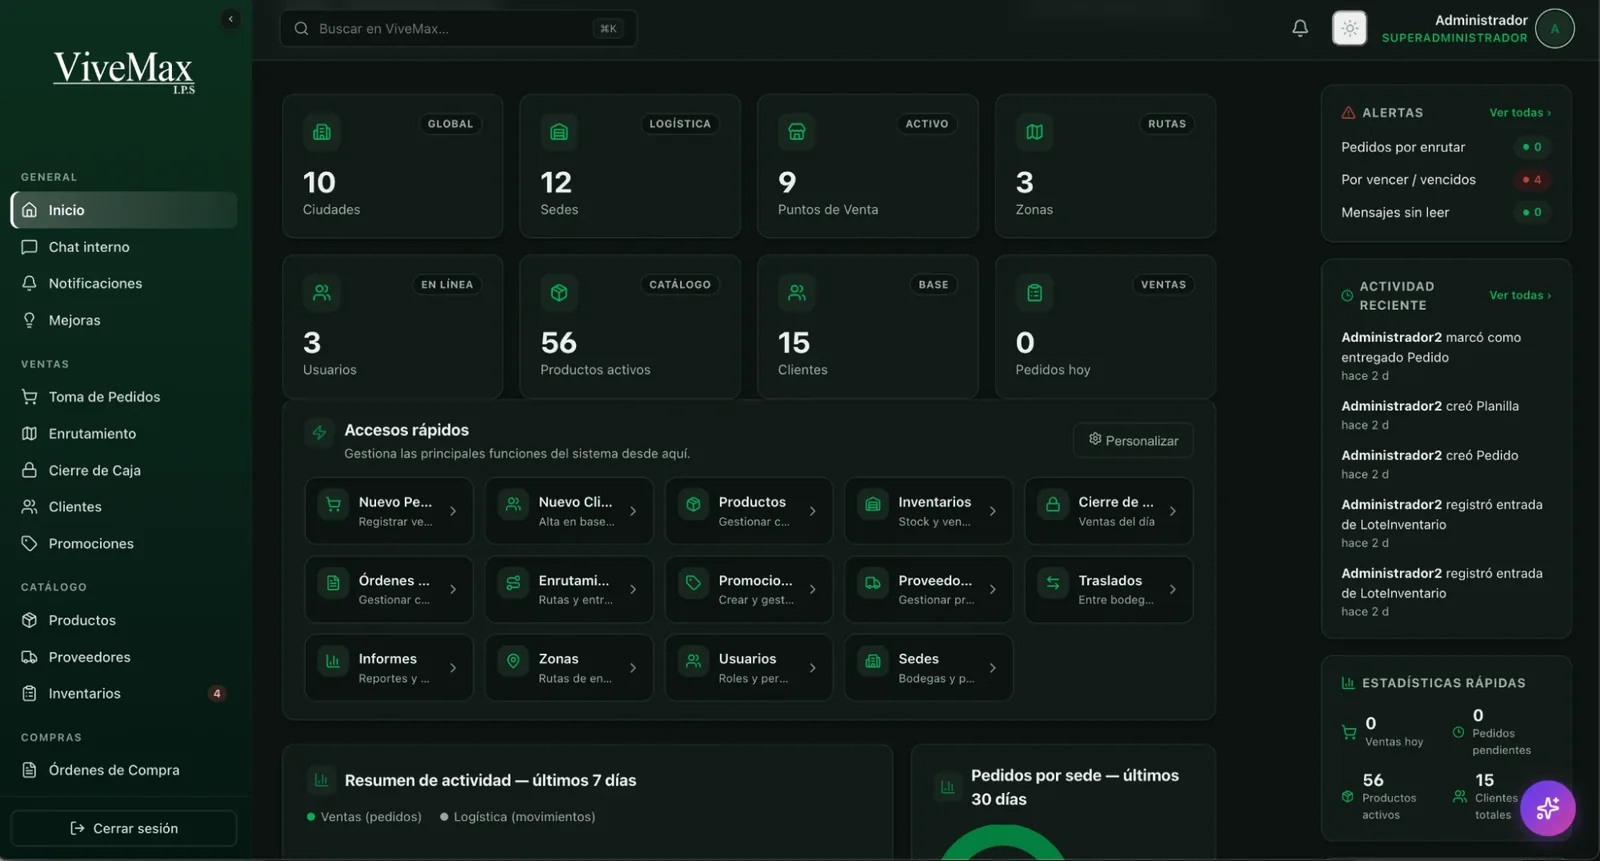This screenshot has width=1600, height=861.
Task: Open Traslados quick access chevron
Action: [1173, 590]
